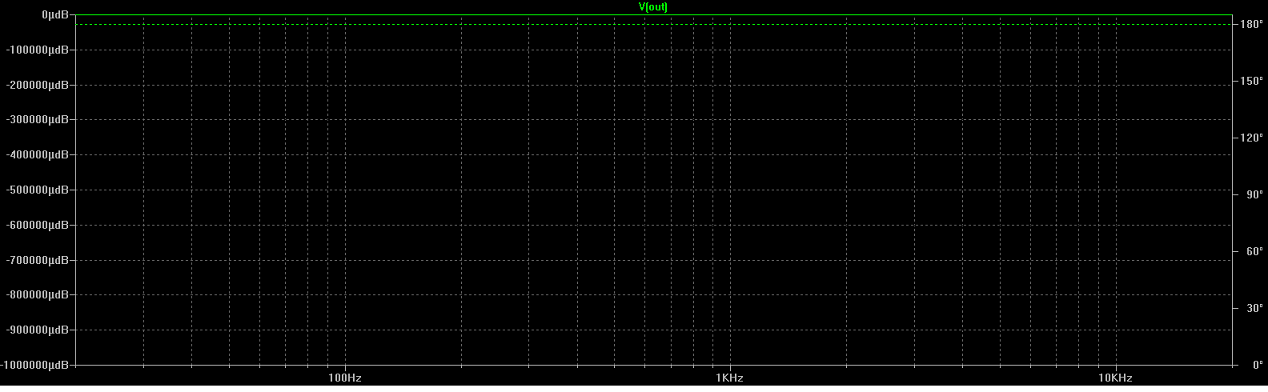Click the 1KHz frequency axis label

[x=729, y=378]
